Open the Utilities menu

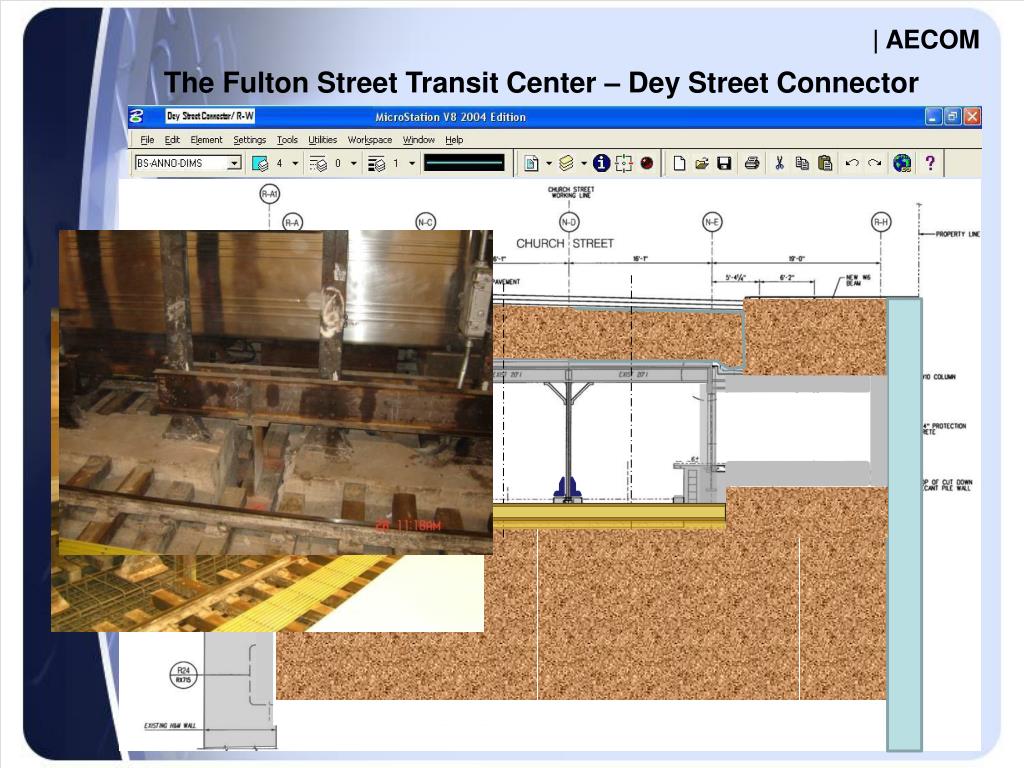[323, 140]
